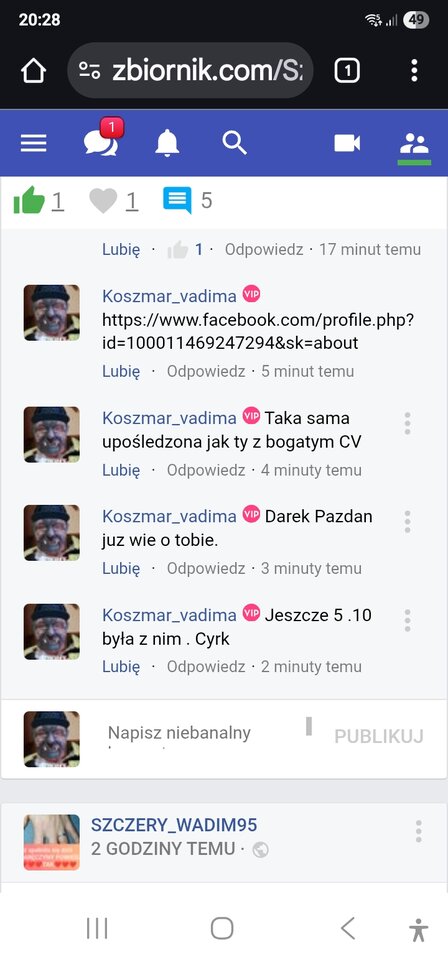Open options for SZCZERY_WADIM95 post

coord(419,831)
